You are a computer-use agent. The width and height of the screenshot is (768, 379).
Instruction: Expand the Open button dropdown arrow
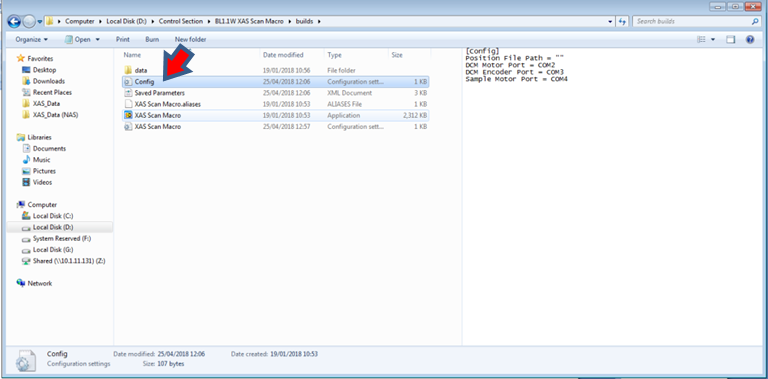[x=97, y=39]
